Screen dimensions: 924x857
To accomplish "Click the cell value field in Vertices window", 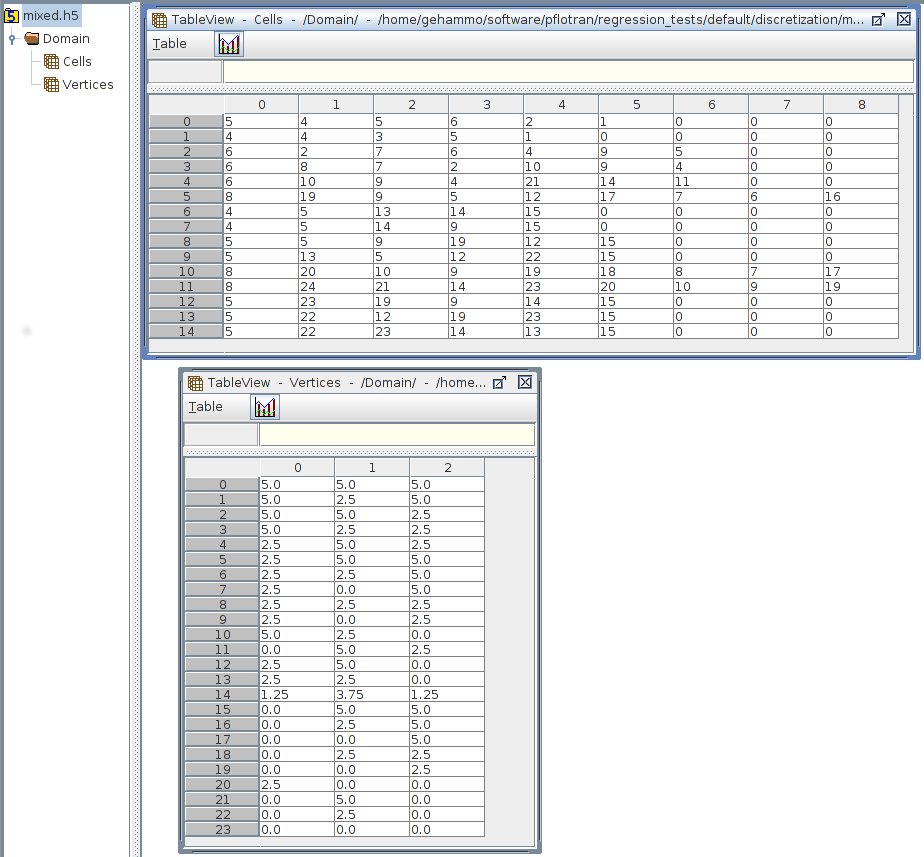I will coord(396,435).
